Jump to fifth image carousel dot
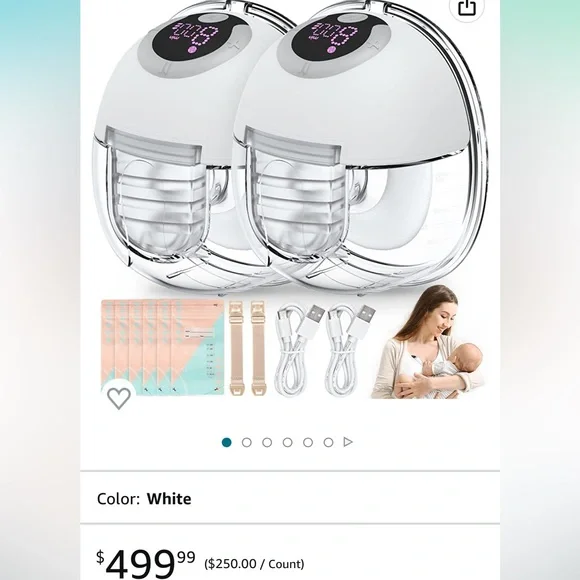This screenshot has height=580, width=580. tap(308, 442)
